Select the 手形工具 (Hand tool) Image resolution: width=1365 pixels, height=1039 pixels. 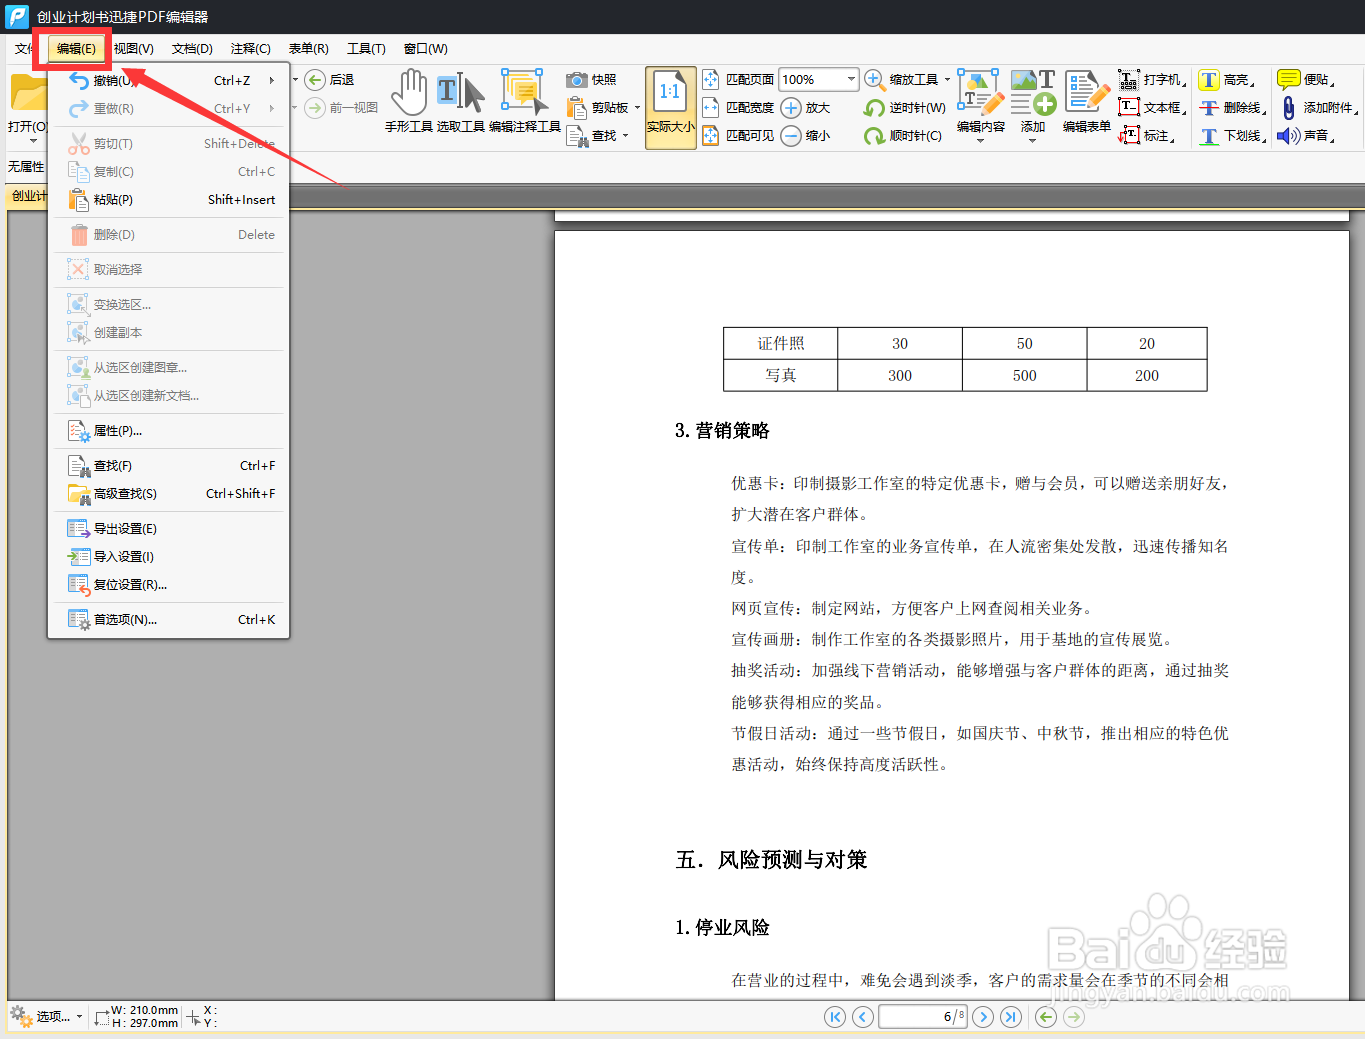tap(409, 100)
